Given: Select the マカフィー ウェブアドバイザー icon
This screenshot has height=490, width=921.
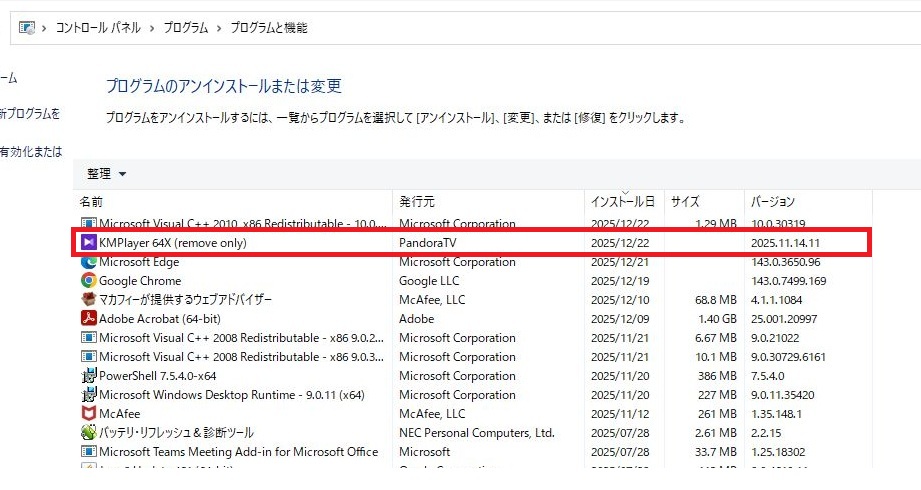Looking at the screenshot, I should pos(88,300).
